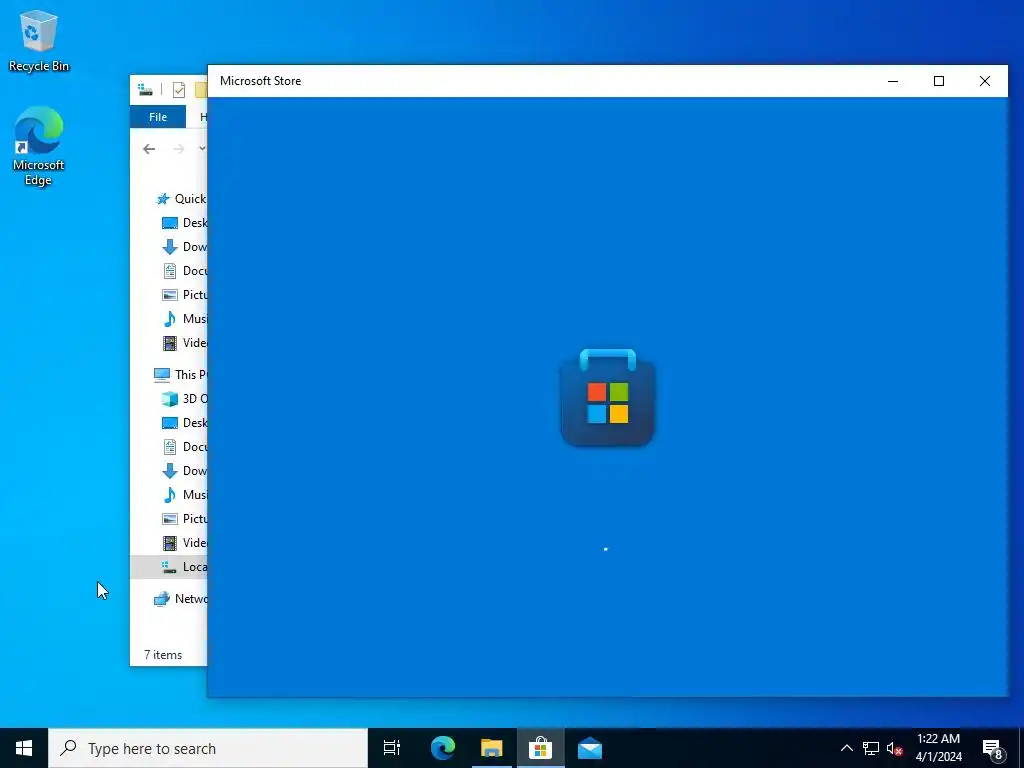The image size is (1024, 768).
Task: Open Task View from the taskbar
Action: point(392,748)
